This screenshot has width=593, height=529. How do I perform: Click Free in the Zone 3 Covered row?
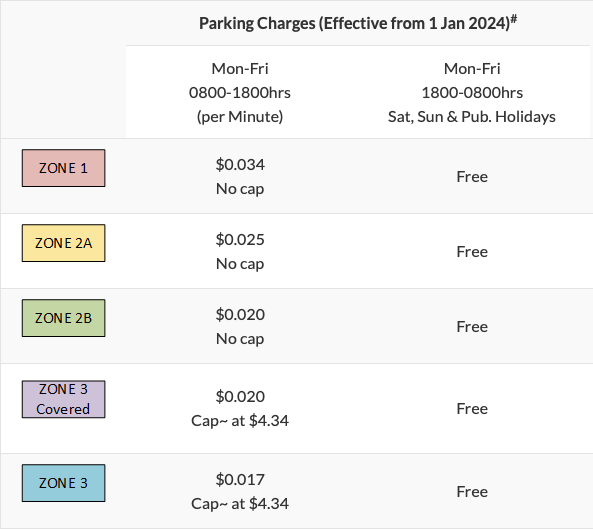point(472,408)
